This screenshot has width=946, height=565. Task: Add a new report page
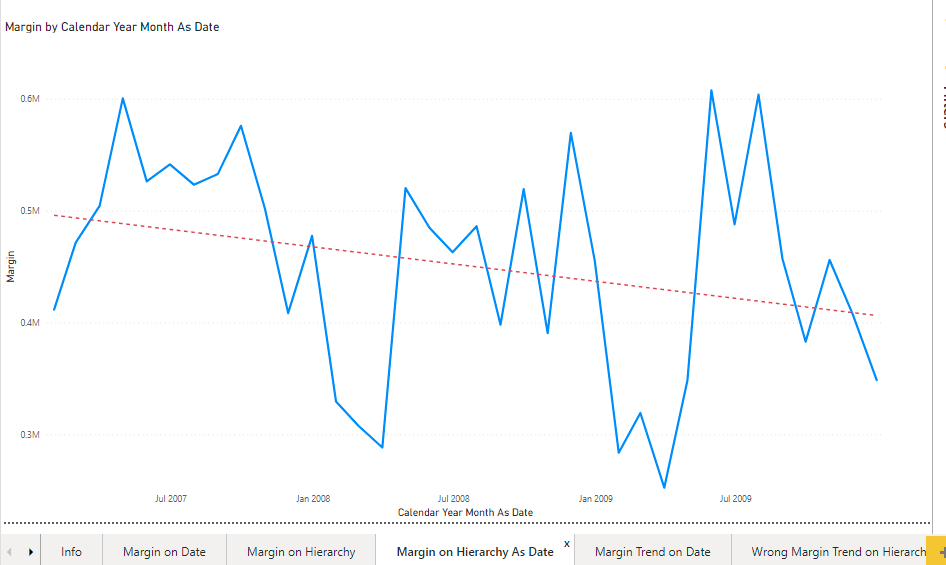[x=940, y=551]
